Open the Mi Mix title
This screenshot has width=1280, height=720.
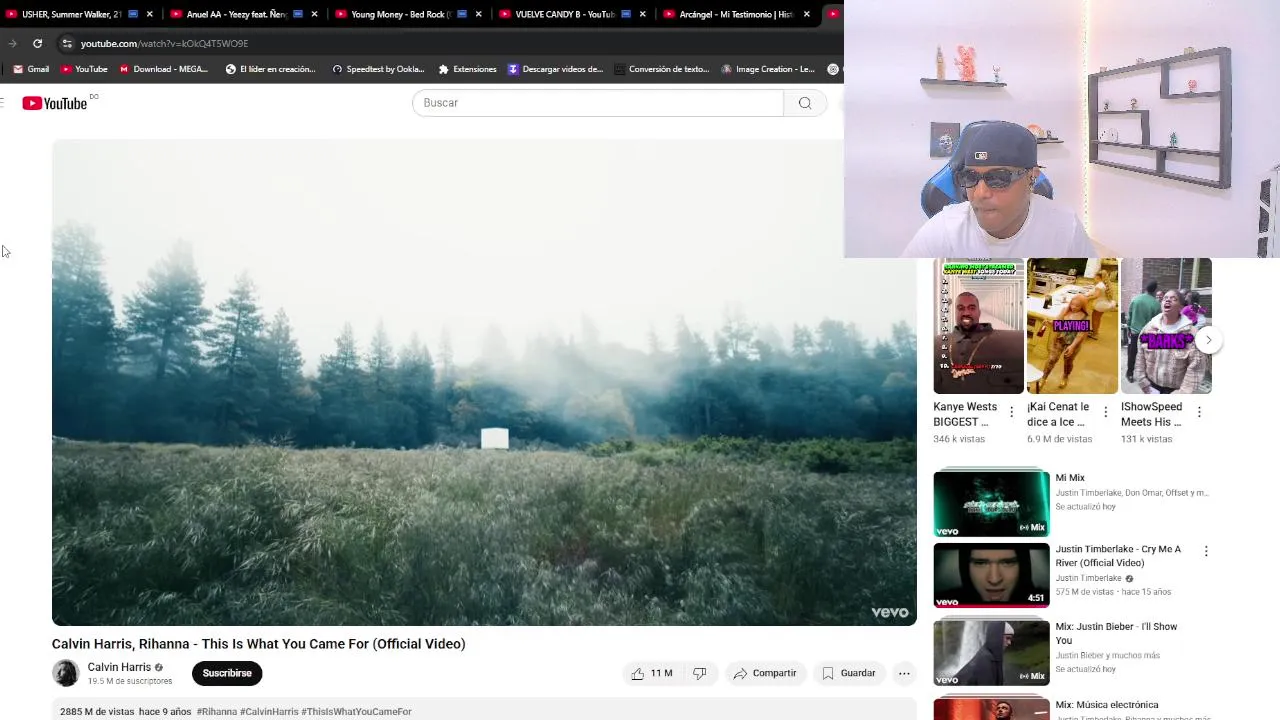1070,478
